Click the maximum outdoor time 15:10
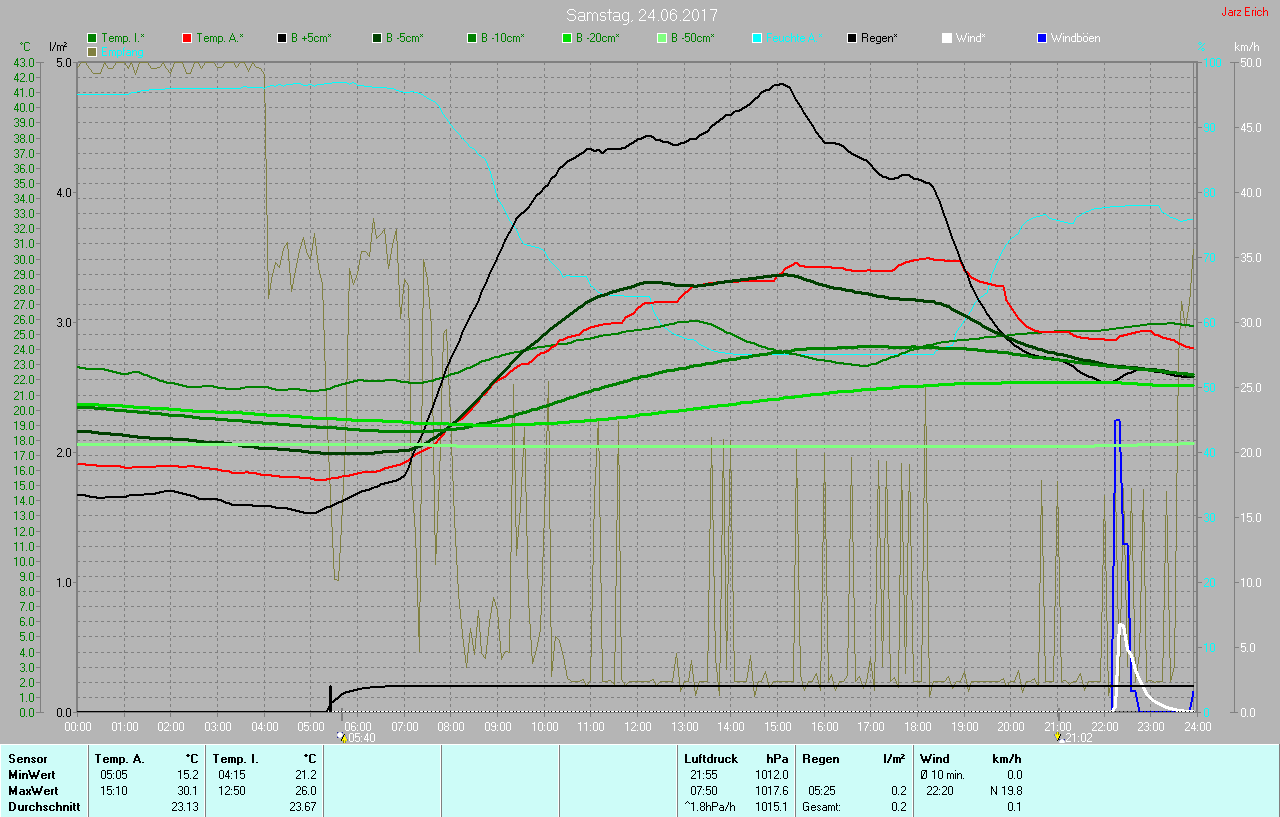Screen dimensions: 1280x817 pyautogui.click(x=113, y=791)
